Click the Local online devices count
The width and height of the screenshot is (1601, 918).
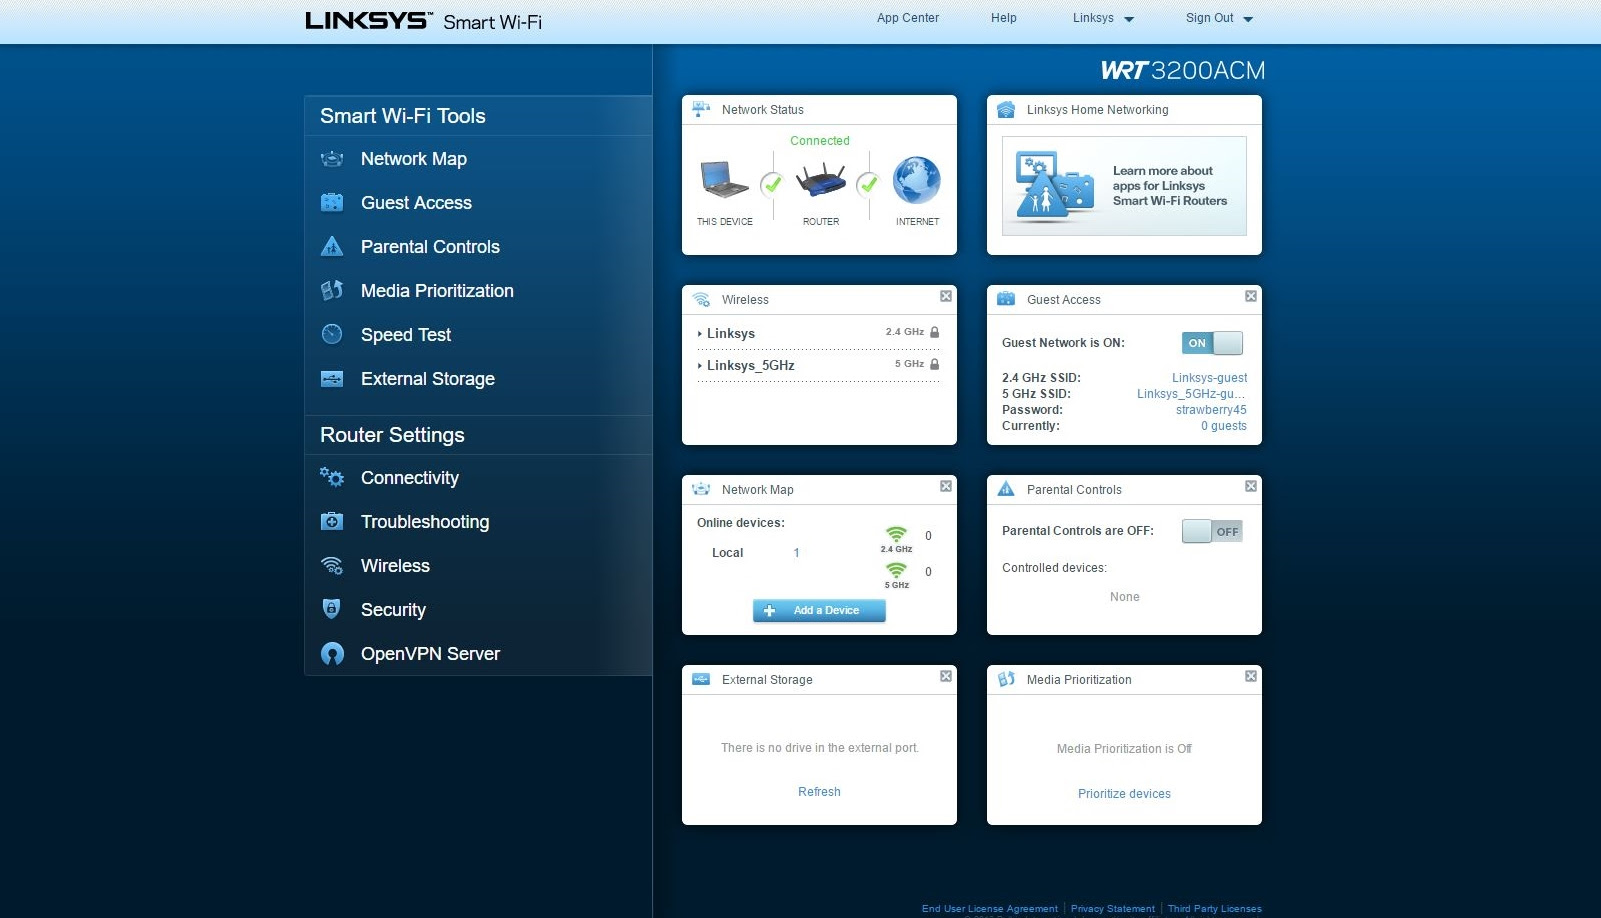pyautogui.click(x=796, y=553)
